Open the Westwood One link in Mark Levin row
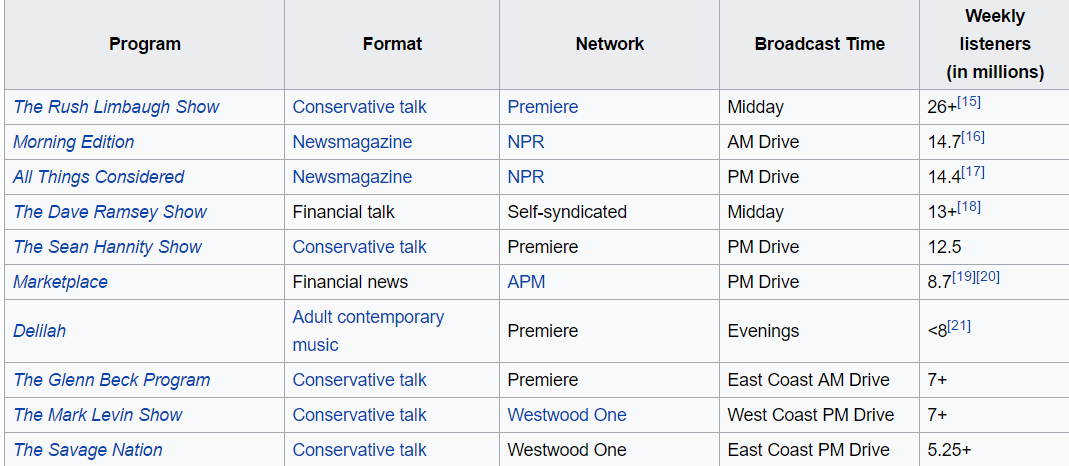The width and height of the screenshot is (1069, 466). coord(566,415)
